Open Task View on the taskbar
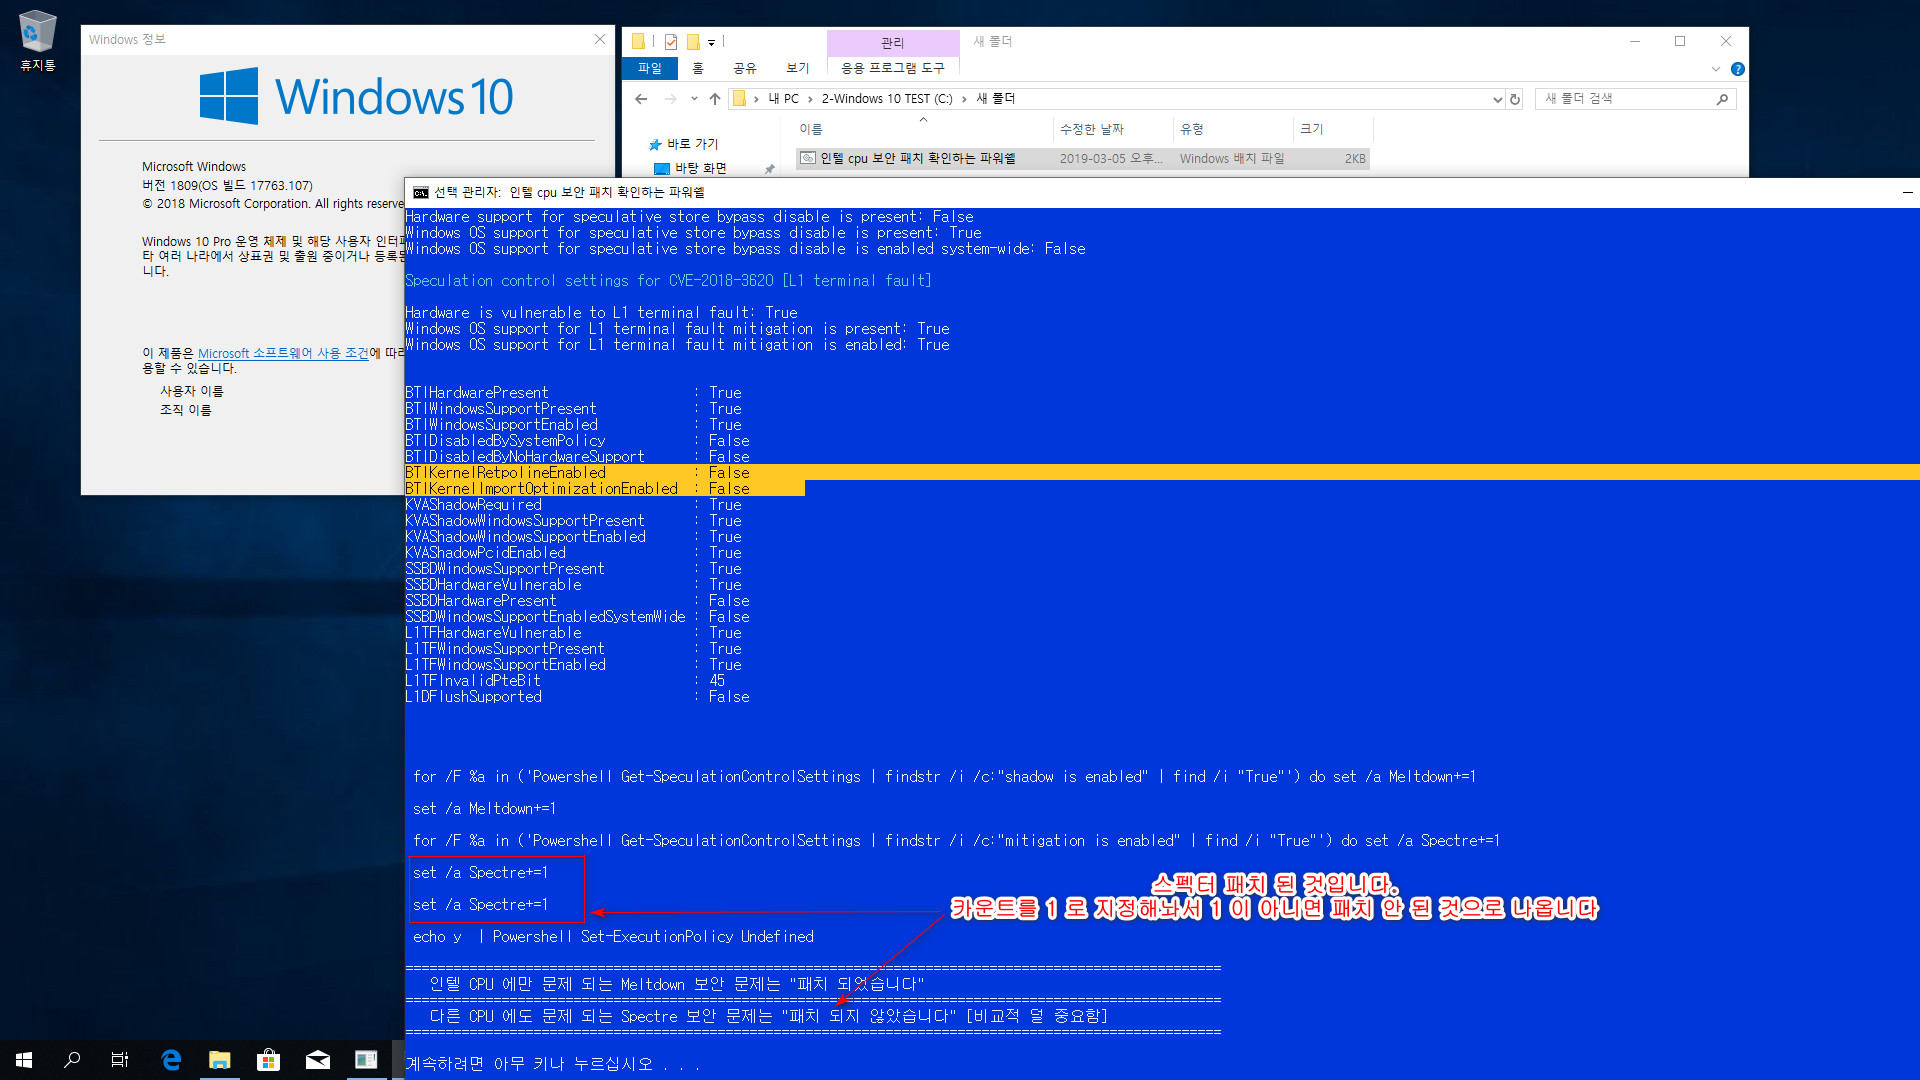Viewport: 1920px width, 1080px height. click(x=120, y=1060)
